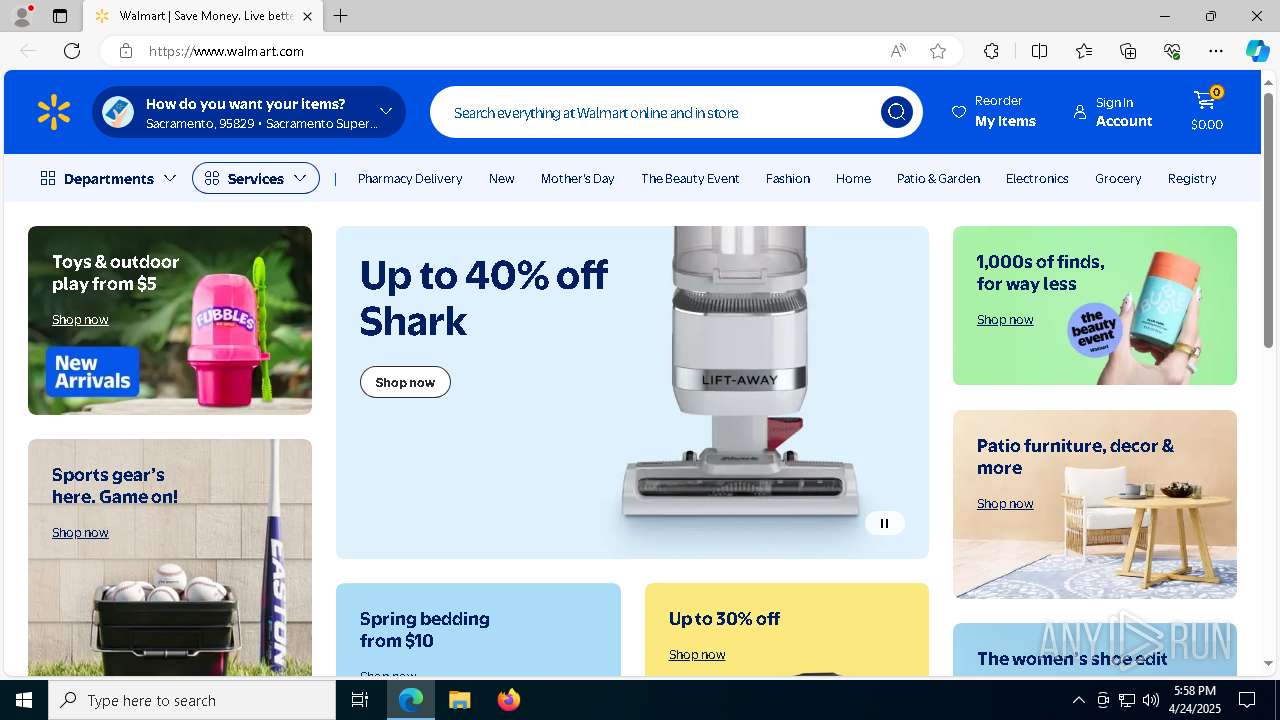The height and width of the screenshot is (720, 1280).
Task: Click the browser refresh icon
Action: point(72,51)
